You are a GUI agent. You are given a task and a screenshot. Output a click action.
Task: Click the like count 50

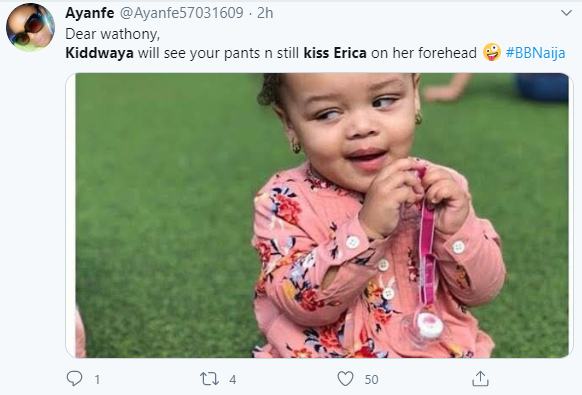pyautogui.click(x=371, y=379)
